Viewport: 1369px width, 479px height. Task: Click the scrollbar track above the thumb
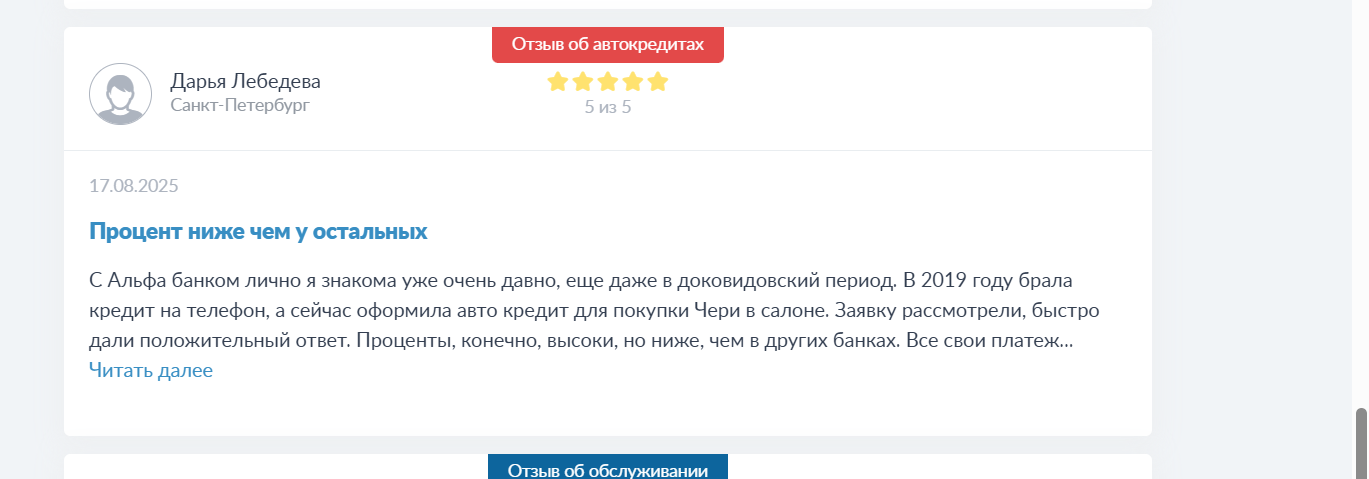[x=1361, y=200]
